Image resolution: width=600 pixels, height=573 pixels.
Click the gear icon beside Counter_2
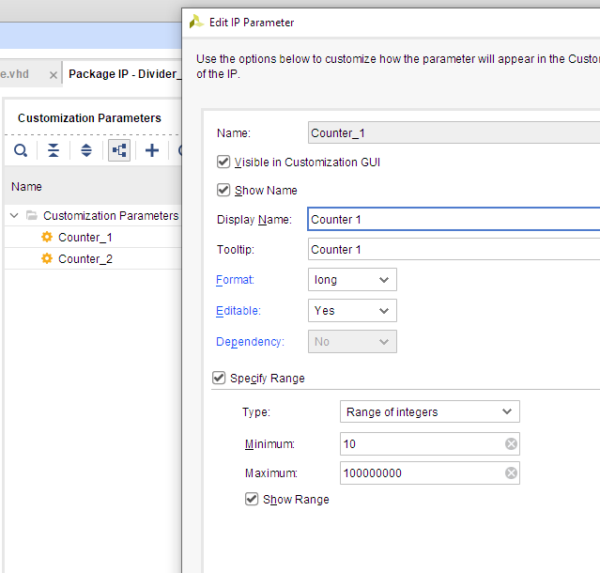pos(46,259)
